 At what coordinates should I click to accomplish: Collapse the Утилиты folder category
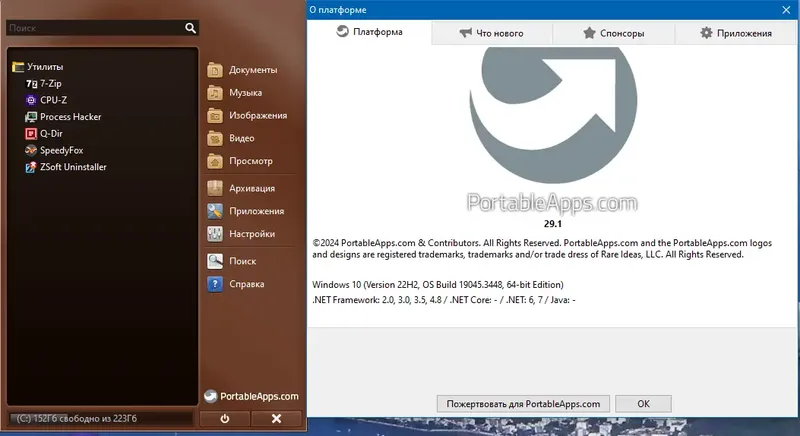(38, 67)
